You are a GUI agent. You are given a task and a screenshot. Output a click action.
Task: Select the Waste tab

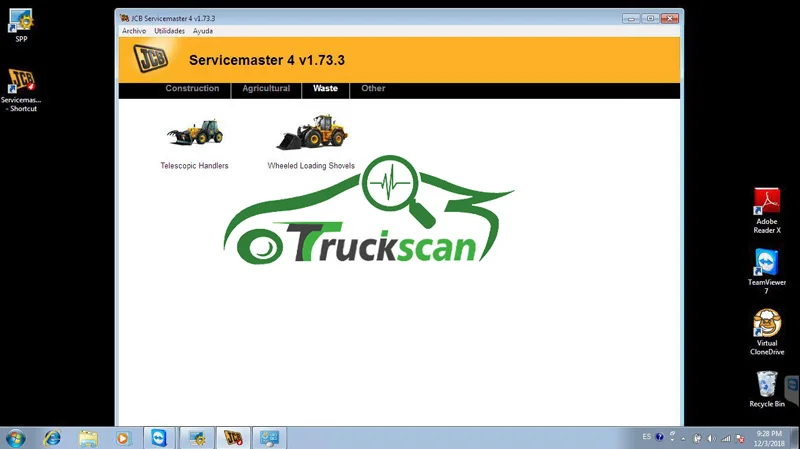coord(326,88)
